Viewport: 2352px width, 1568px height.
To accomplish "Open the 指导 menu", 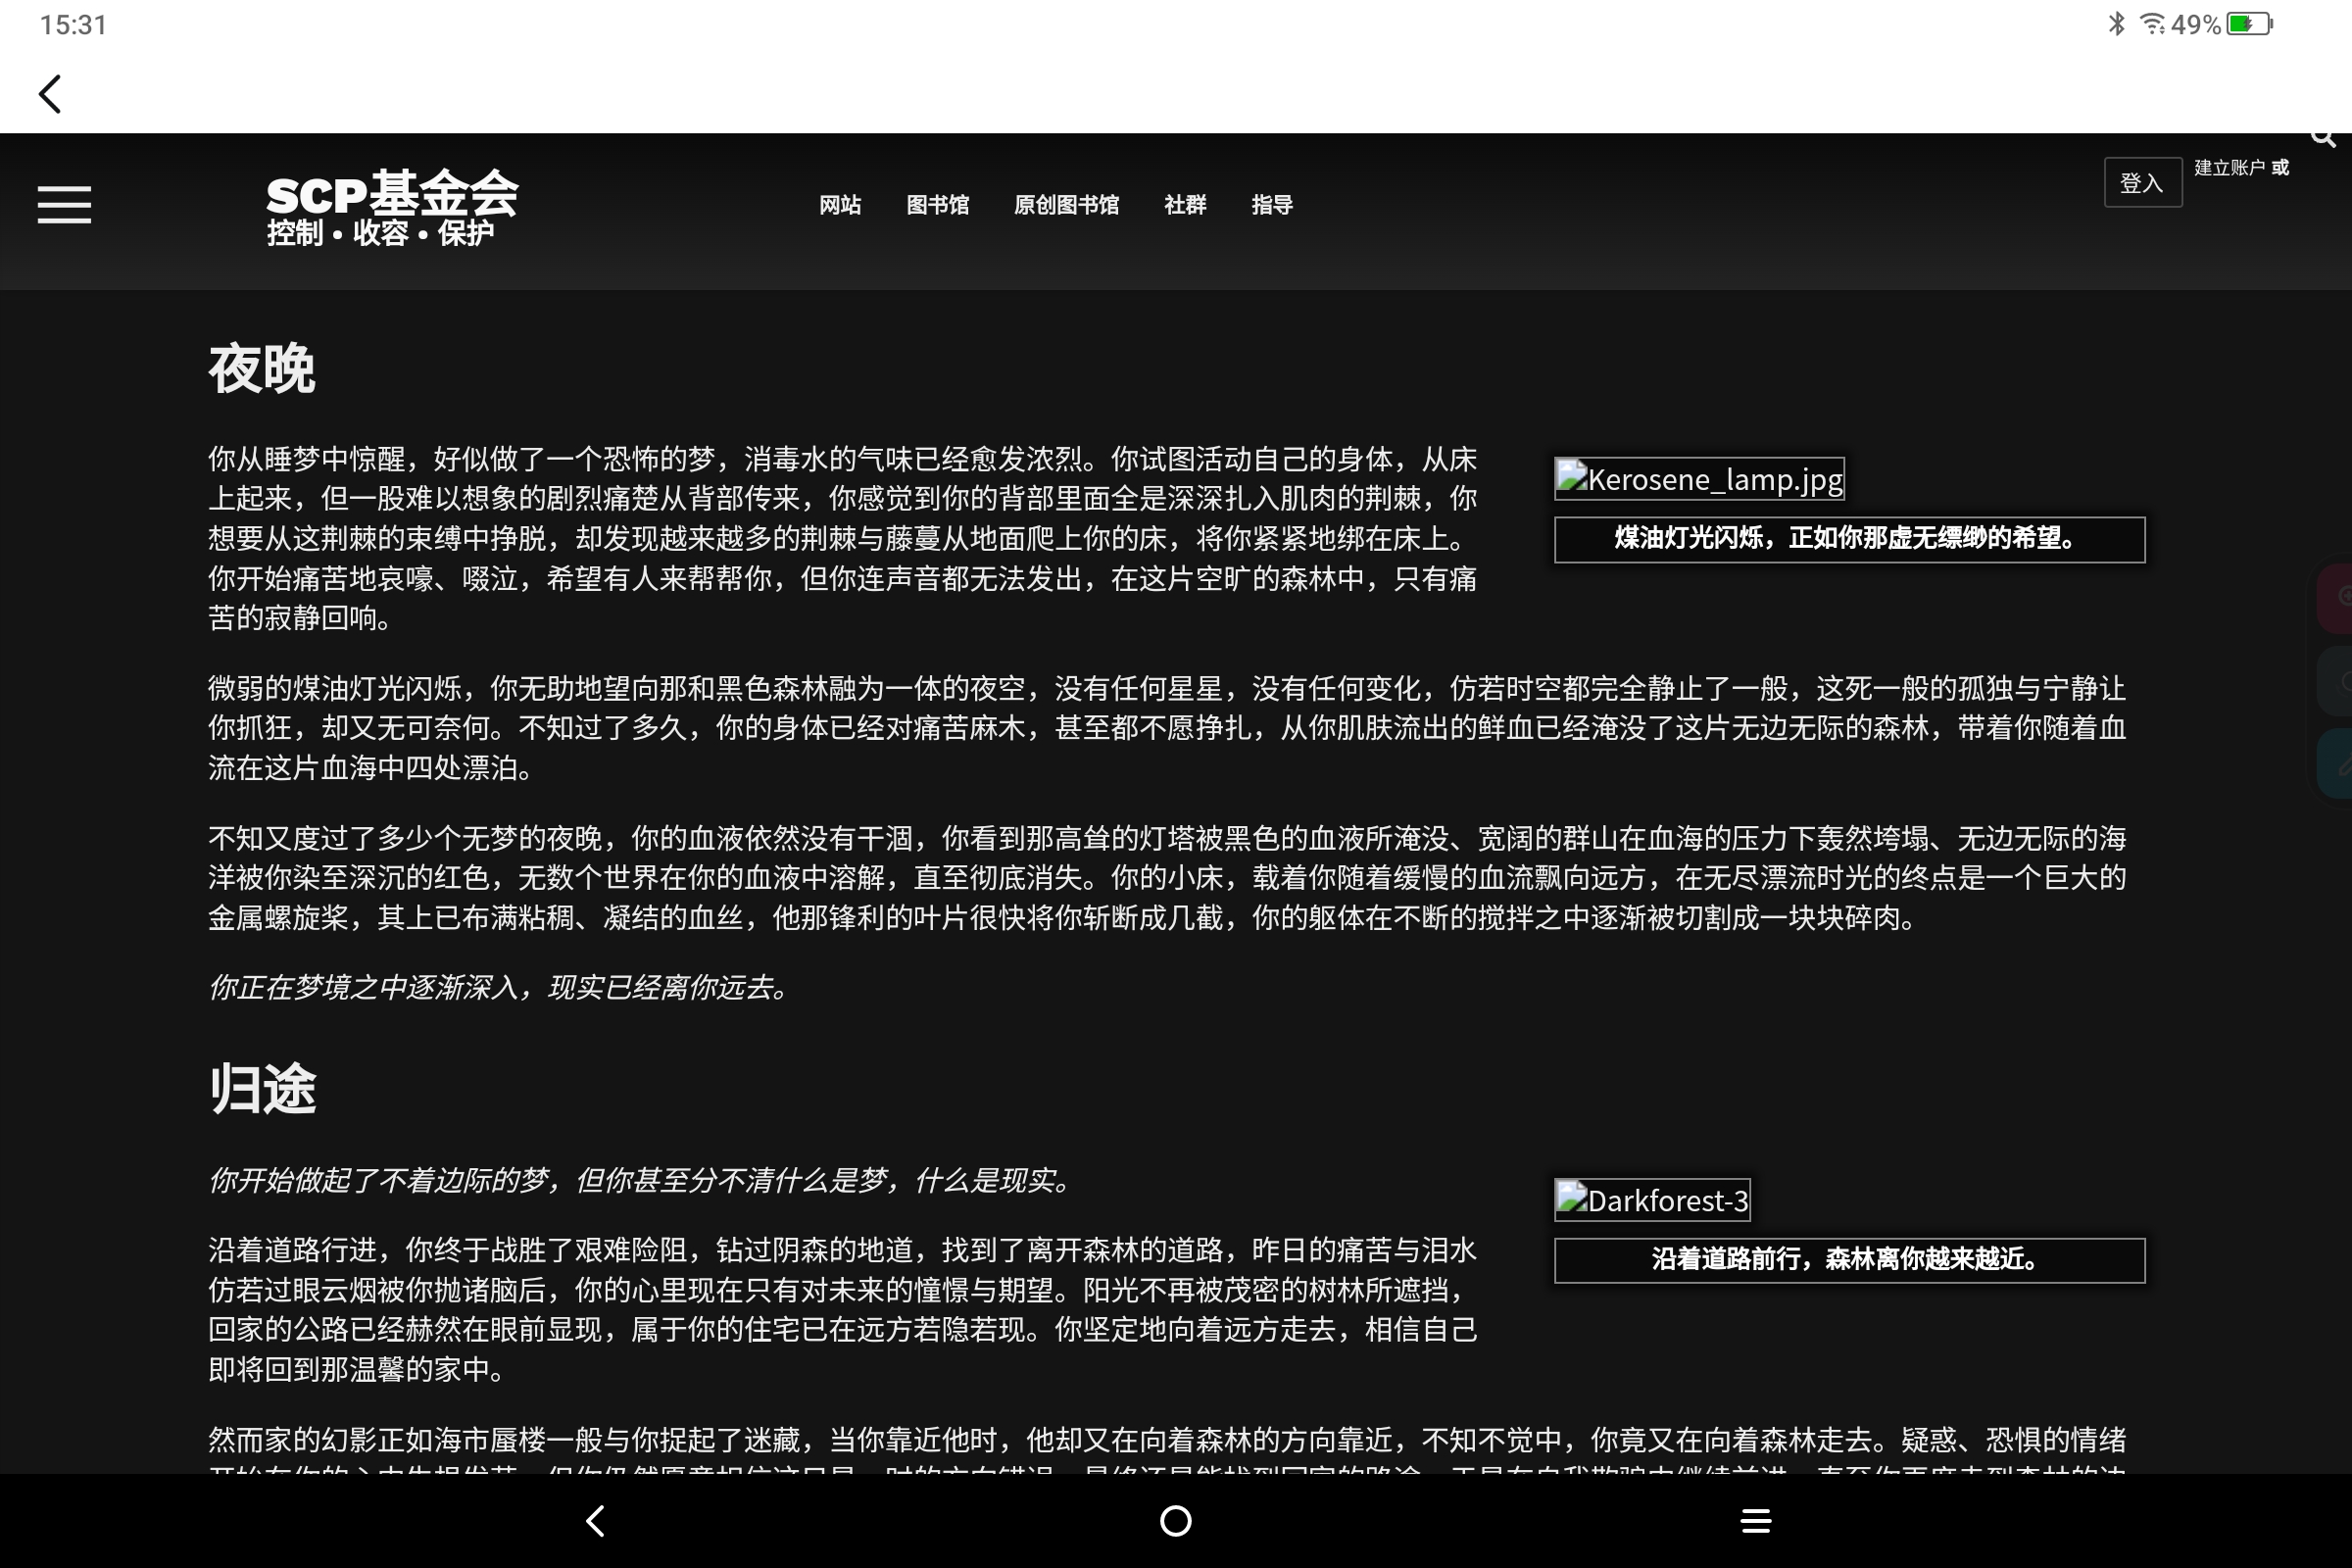I will (1272, 205).
